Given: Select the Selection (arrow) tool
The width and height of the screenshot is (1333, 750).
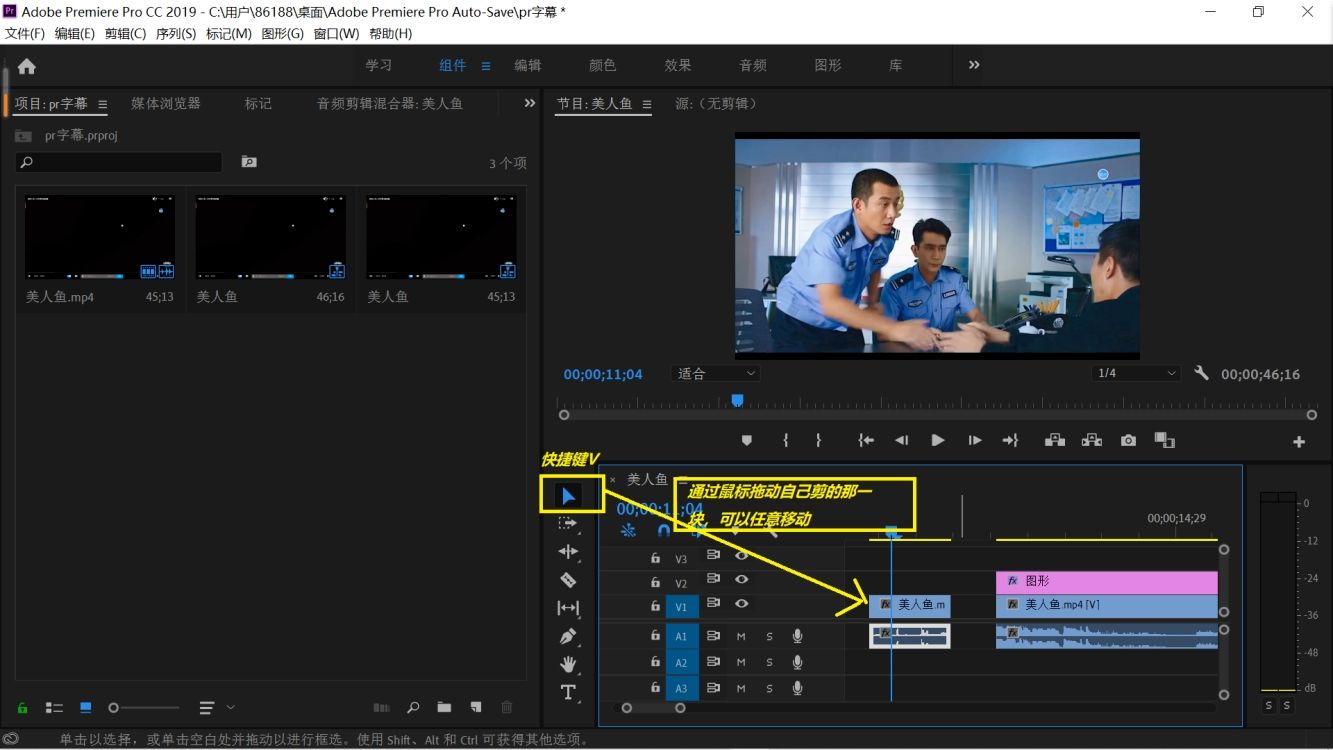Looking at the screenshot, I should [x=568, y=495].
